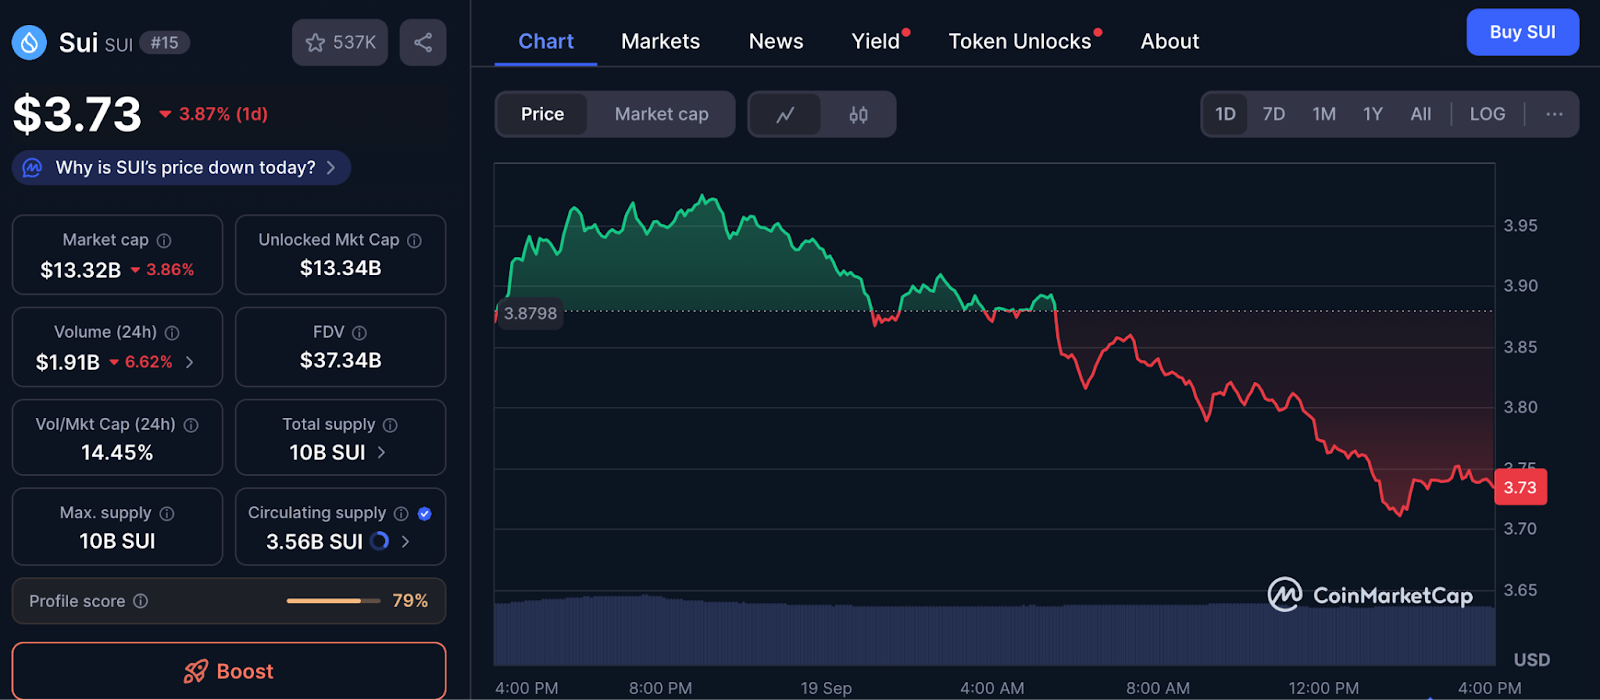Expand Volume (24h) details chevron
1600x700 pixels.
tap(190, 362)
